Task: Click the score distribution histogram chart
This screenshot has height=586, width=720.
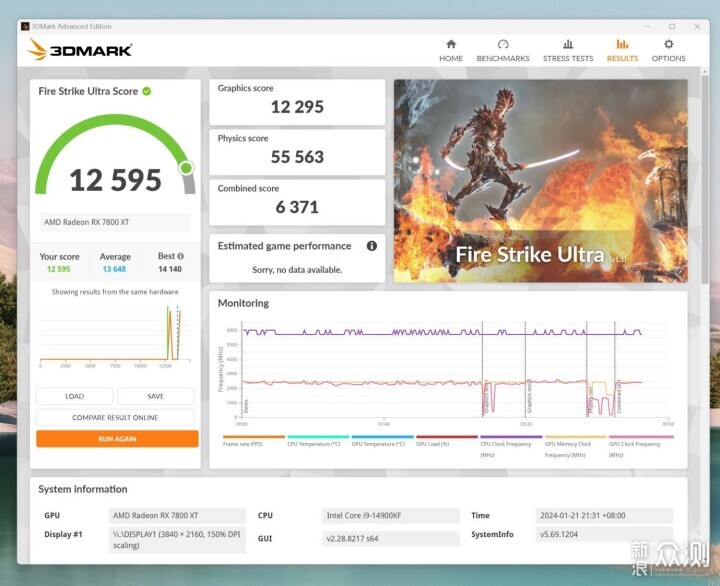Action: pyautogui.click(x=115, y=335)
